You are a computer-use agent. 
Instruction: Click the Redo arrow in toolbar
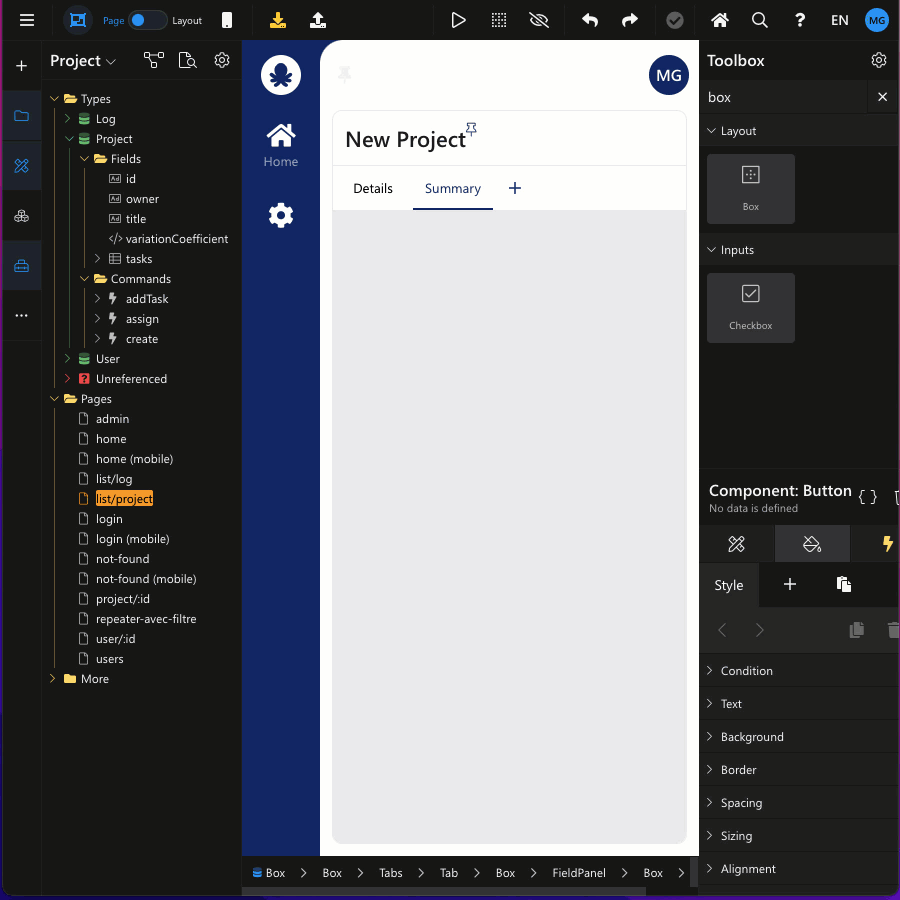pyautogui.click(x=630, y=20)
